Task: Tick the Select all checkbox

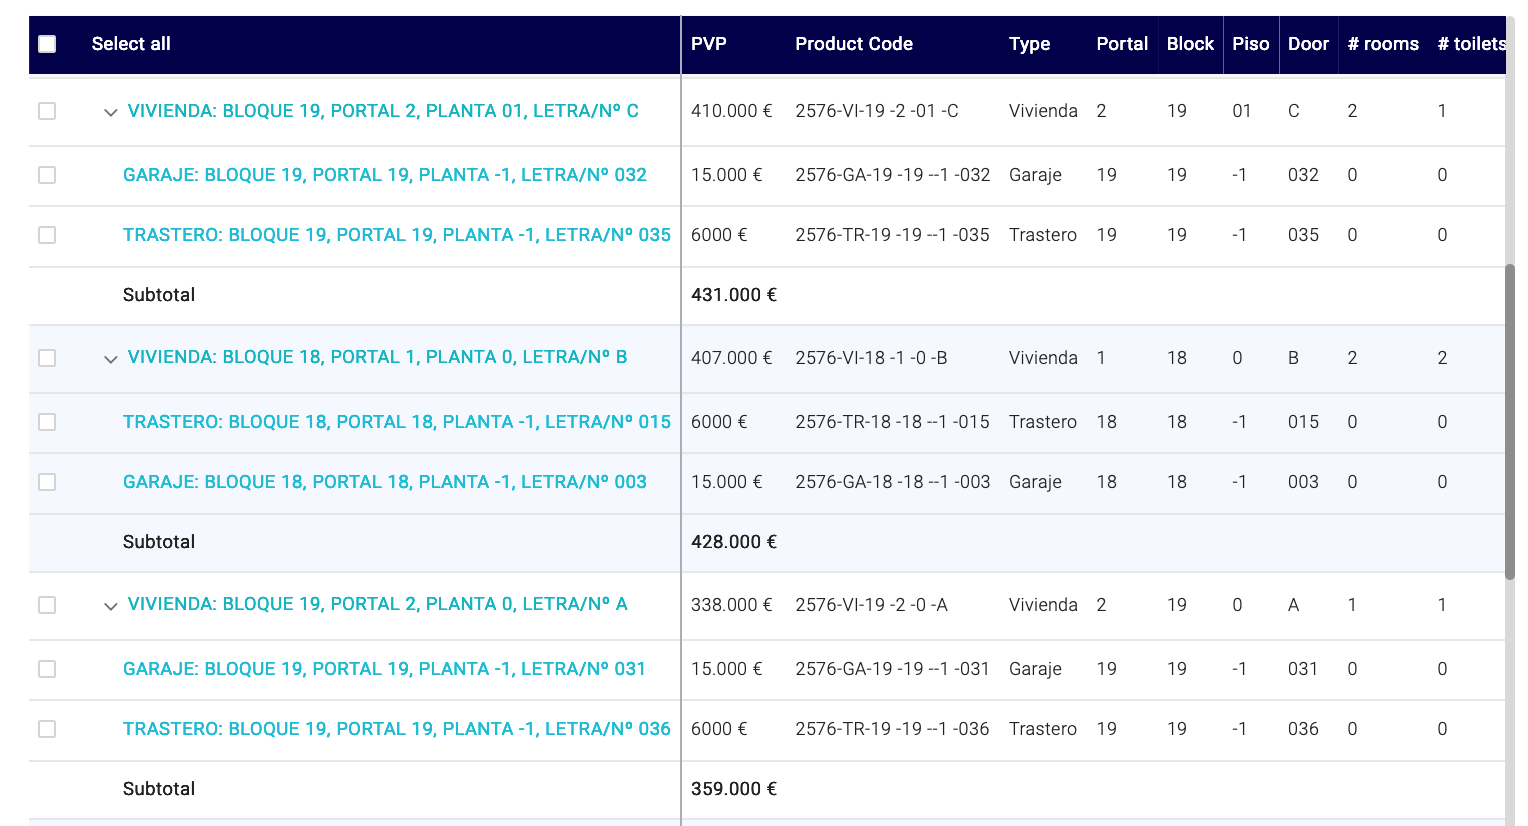Action: (x=47, y=44)
